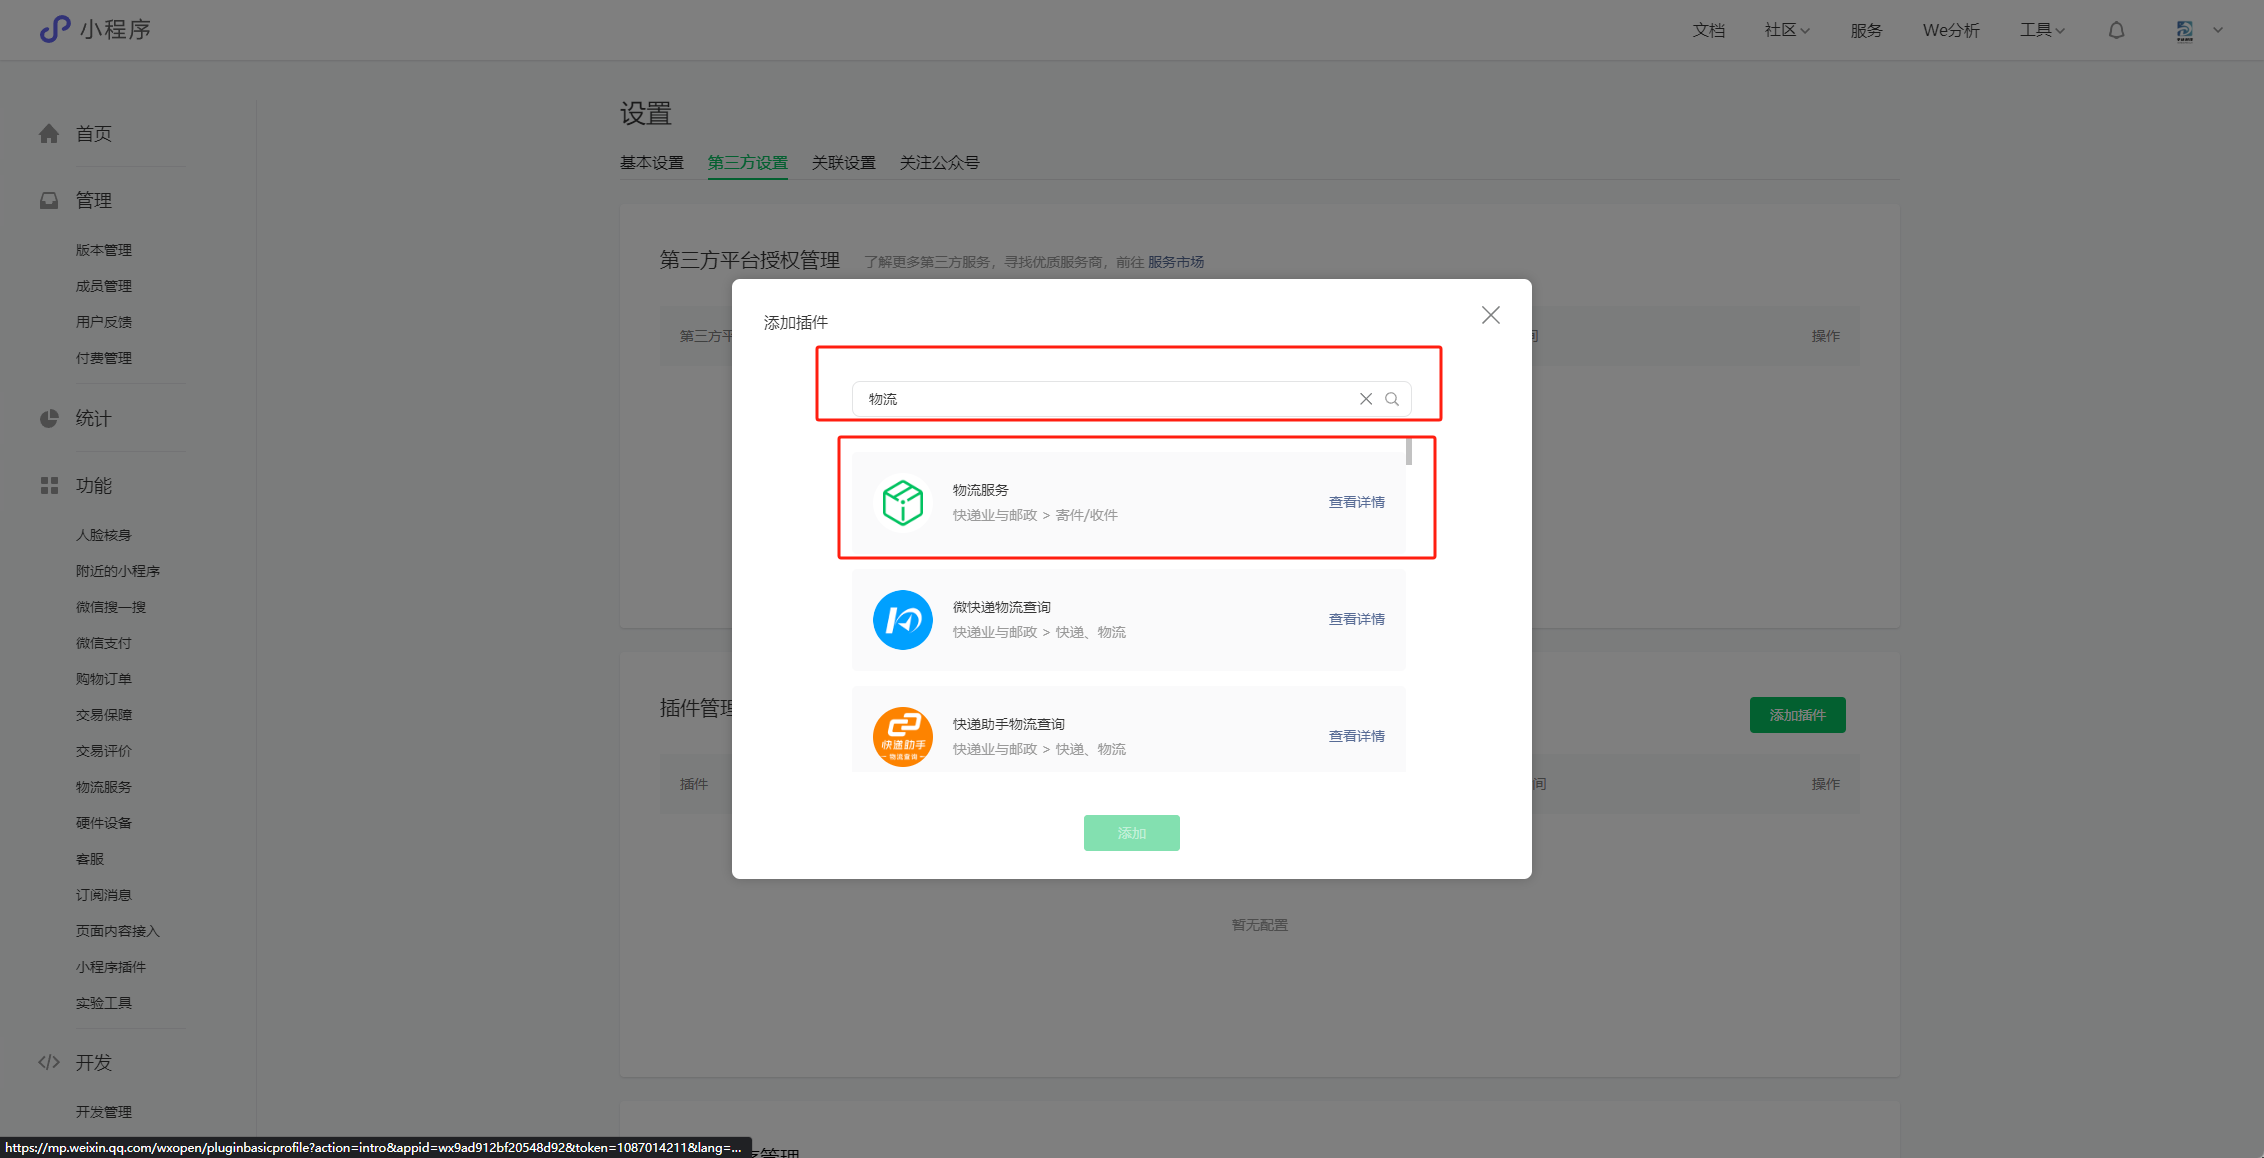The width and height of the screenshot is (2264, 1158).
Task: Expand the 社区 dropdown in top navigation
Action: [1787, 31]
